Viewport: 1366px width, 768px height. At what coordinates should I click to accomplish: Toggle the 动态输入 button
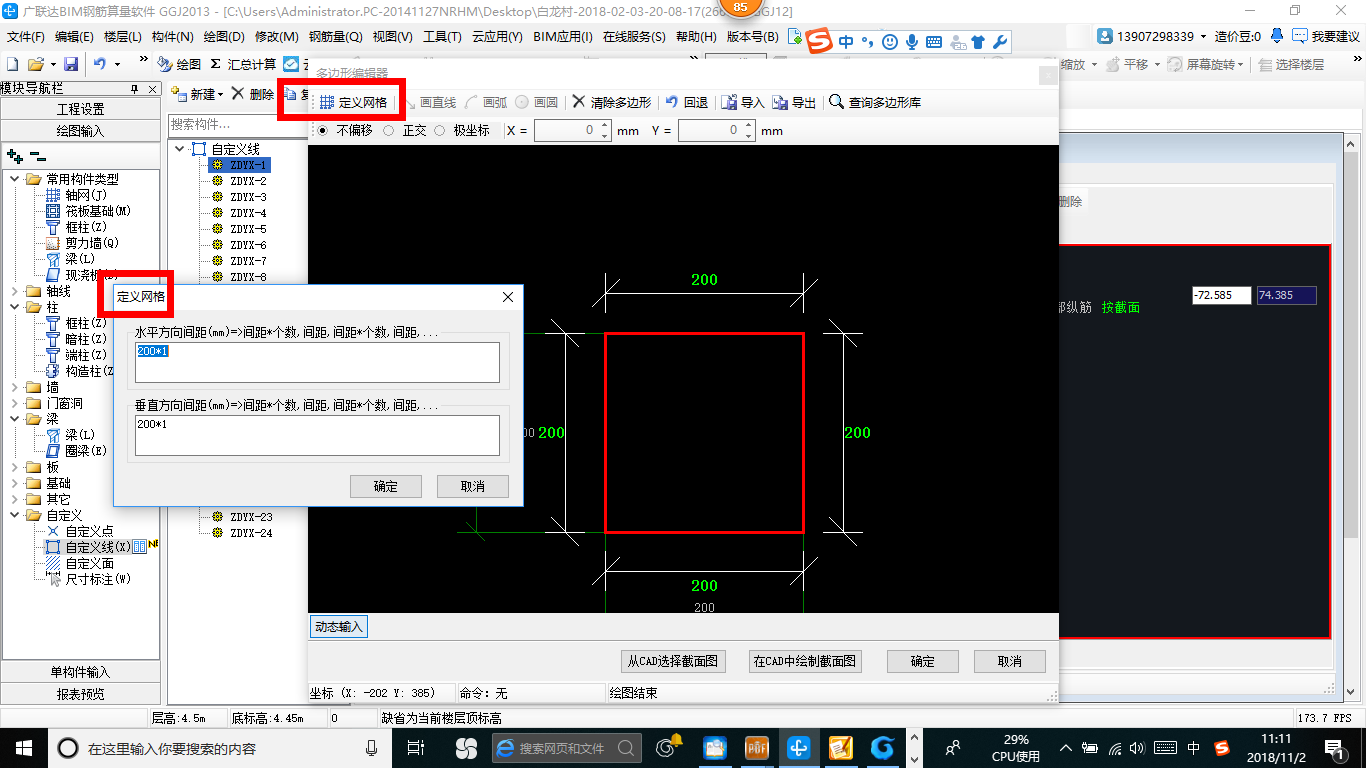pyautogui.click(x=339, y=627)
